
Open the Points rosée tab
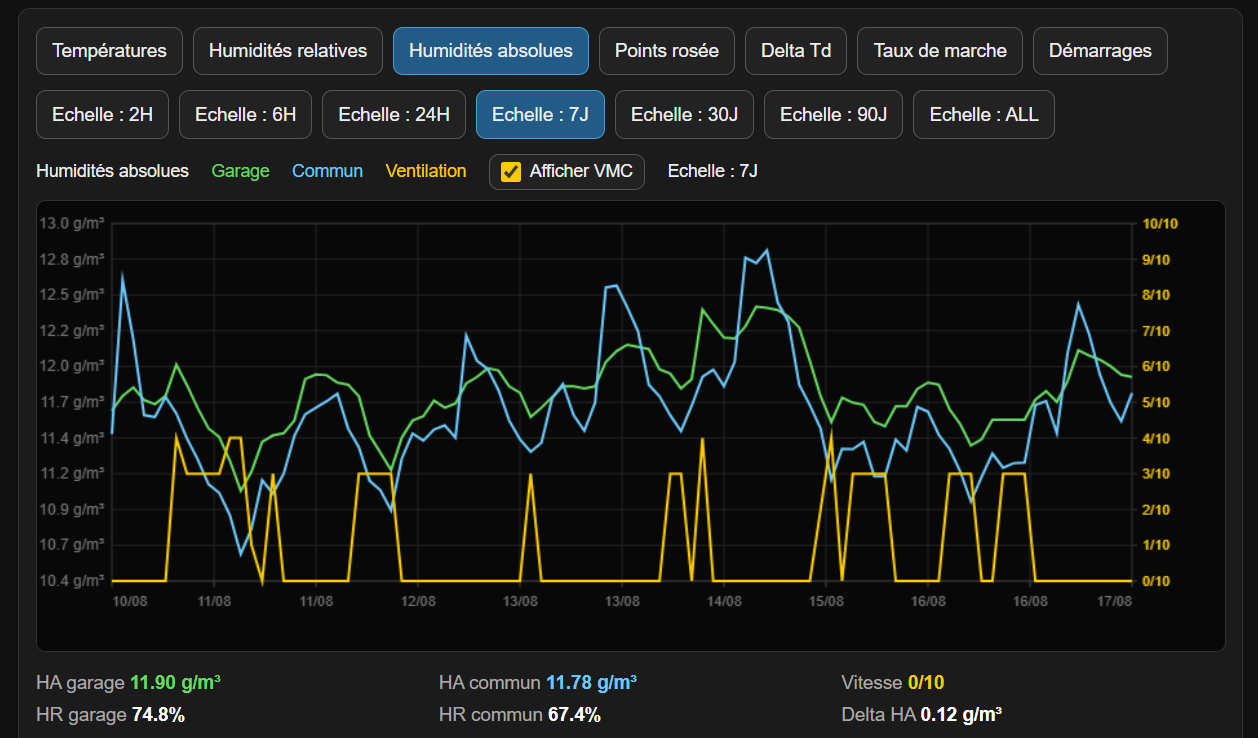[667, 51]
